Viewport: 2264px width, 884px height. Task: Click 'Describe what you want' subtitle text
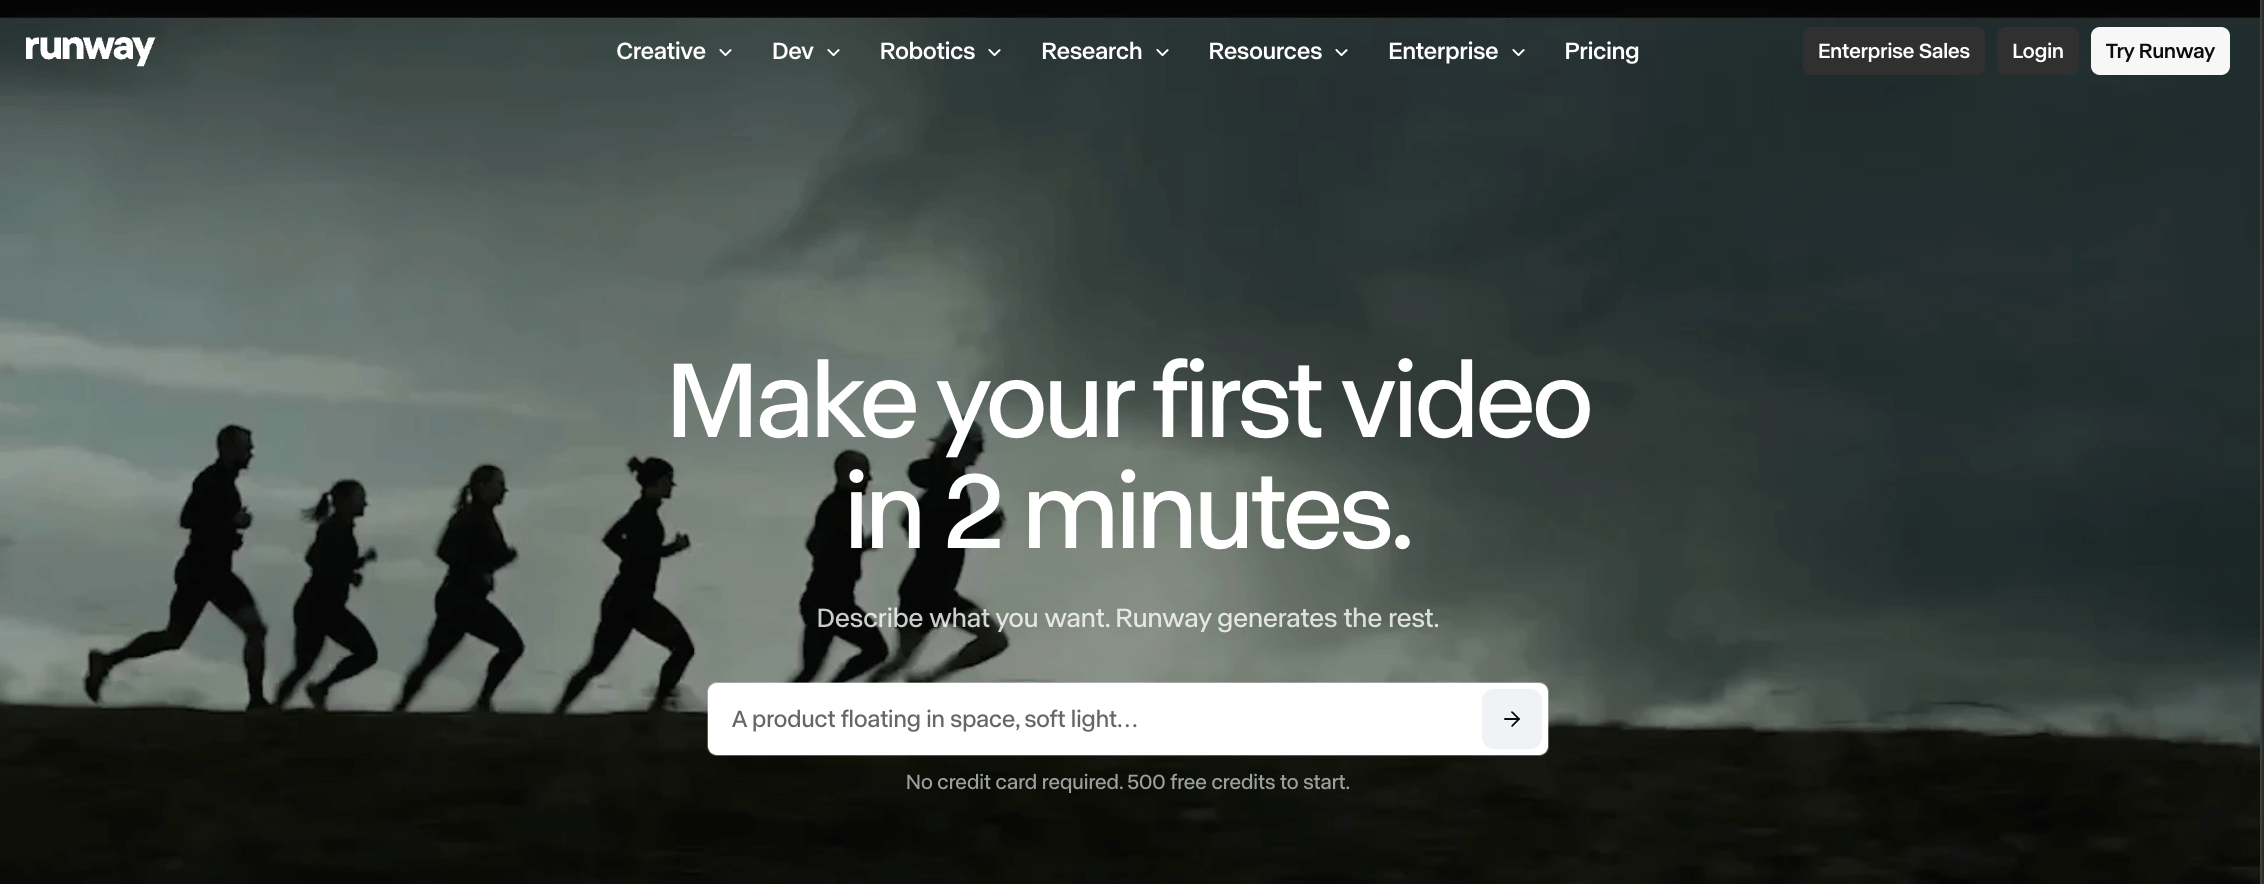1128,618
